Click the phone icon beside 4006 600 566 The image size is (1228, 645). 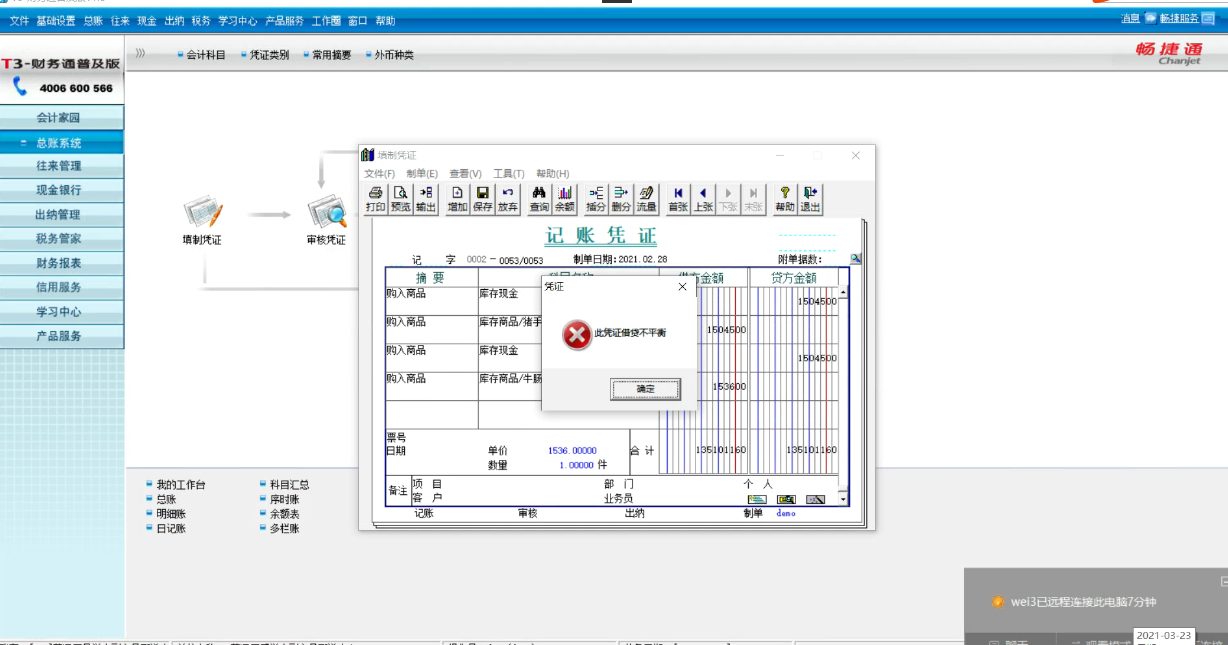20,87
